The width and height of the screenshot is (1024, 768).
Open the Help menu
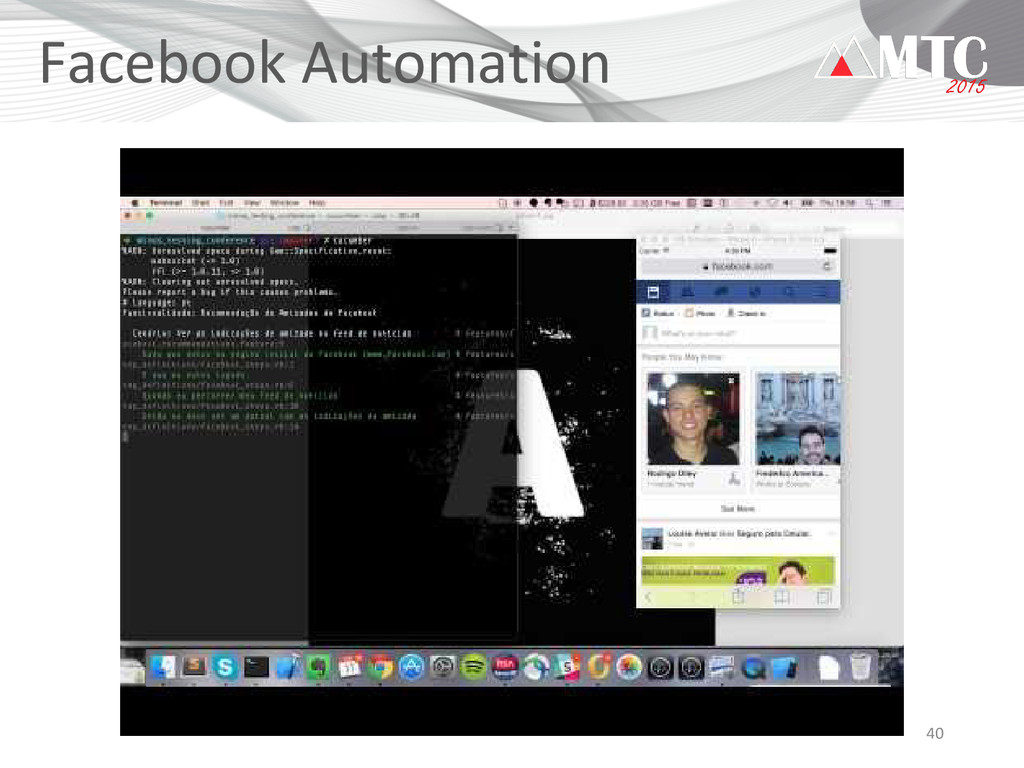click(x=317, y=203)
